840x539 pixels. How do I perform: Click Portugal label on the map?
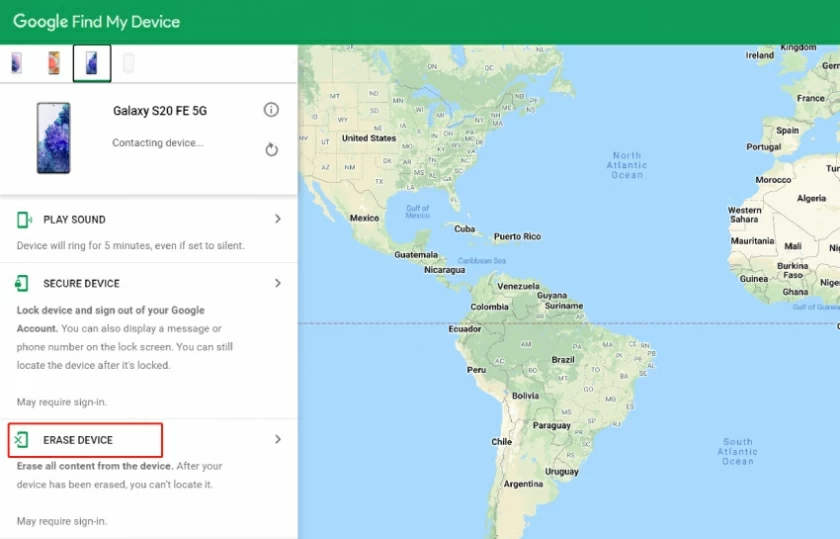[x=763, y=147]
